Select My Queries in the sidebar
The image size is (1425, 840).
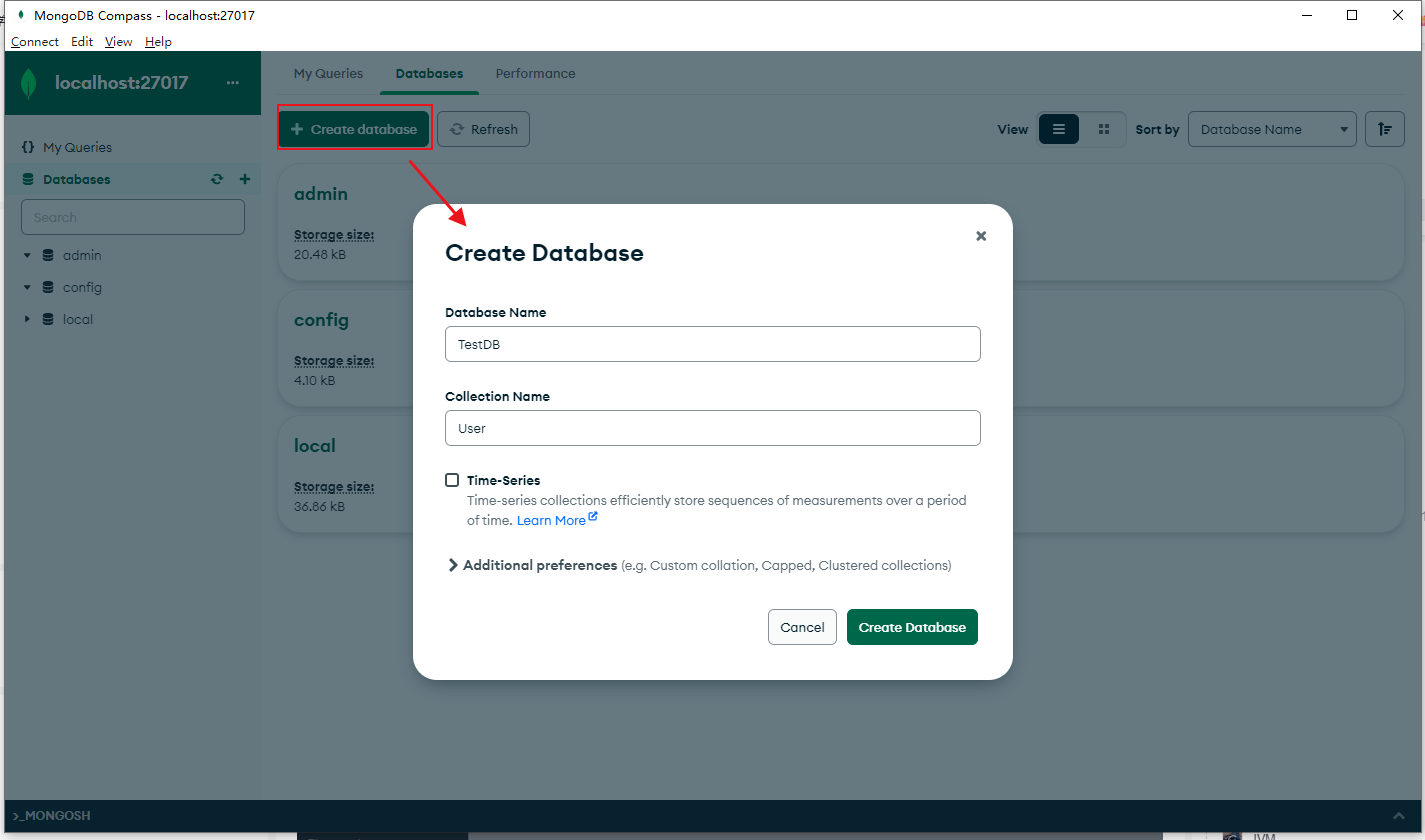[x=77, y=147]
